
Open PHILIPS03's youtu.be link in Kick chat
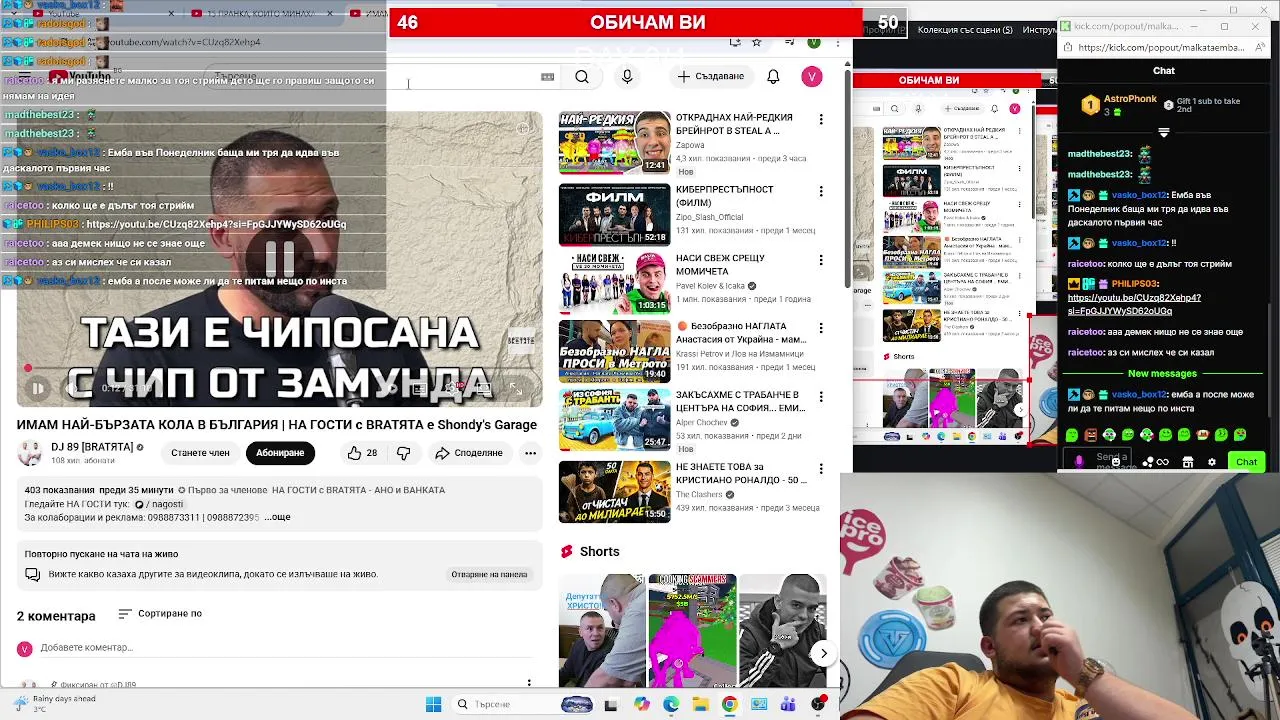coord(1134,304)
